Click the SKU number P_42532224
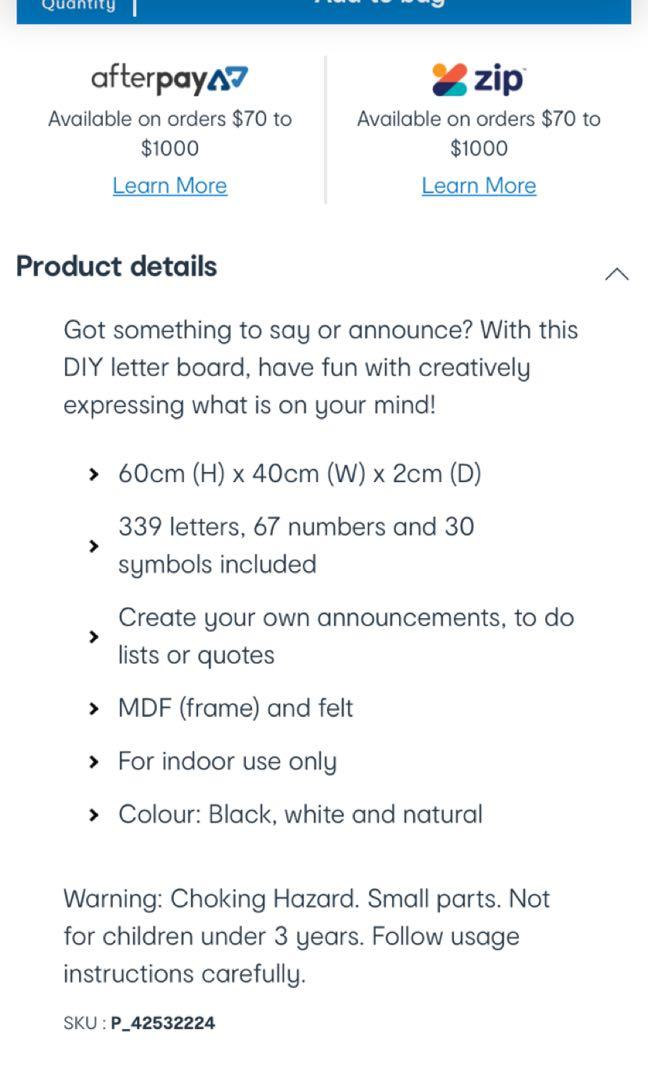648x1080 pixels. point(162,1023)
